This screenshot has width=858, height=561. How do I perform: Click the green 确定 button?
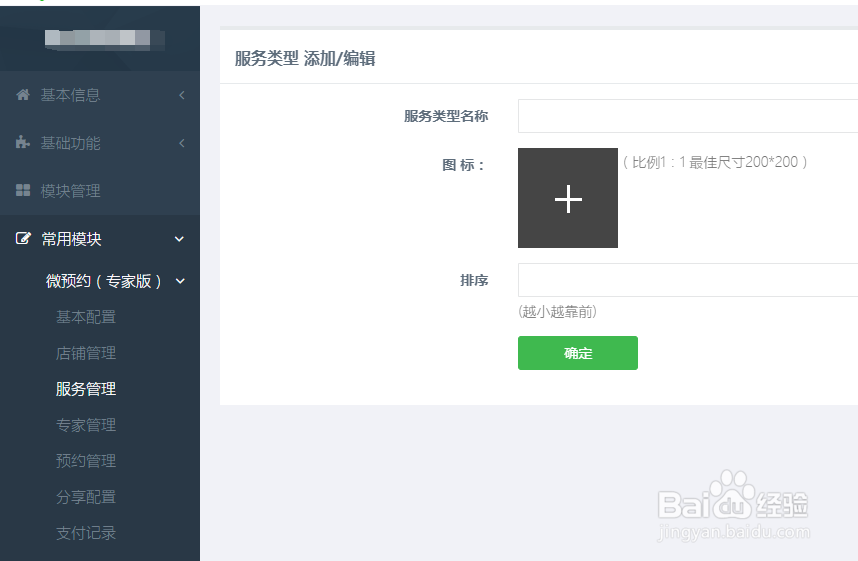[x=578, y=353]
